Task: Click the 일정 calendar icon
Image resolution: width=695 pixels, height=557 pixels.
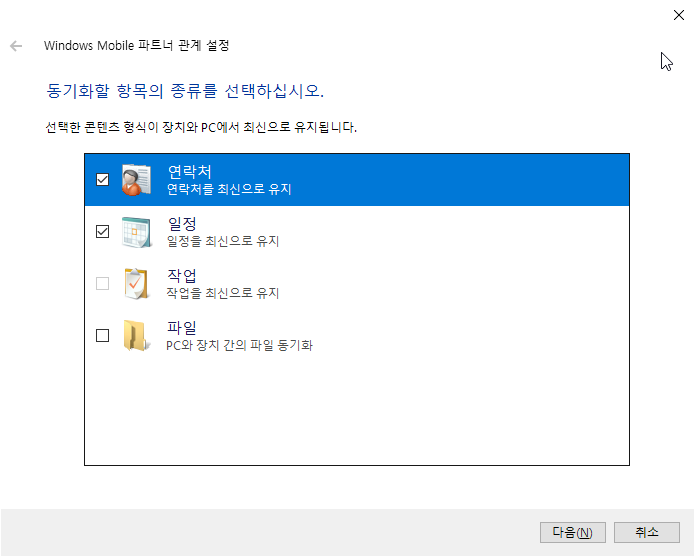Action: coord(137,232)
